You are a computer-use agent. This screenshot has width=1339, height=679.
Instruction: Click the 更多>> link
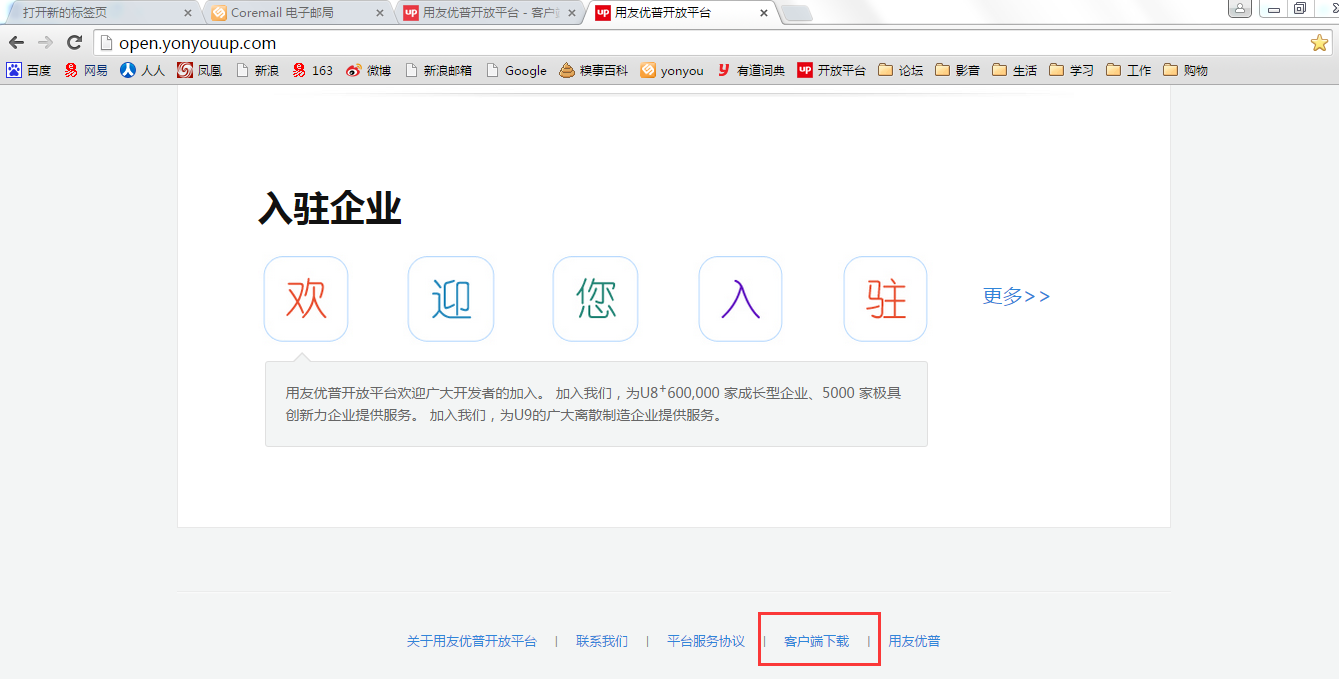pos(1016,296)
